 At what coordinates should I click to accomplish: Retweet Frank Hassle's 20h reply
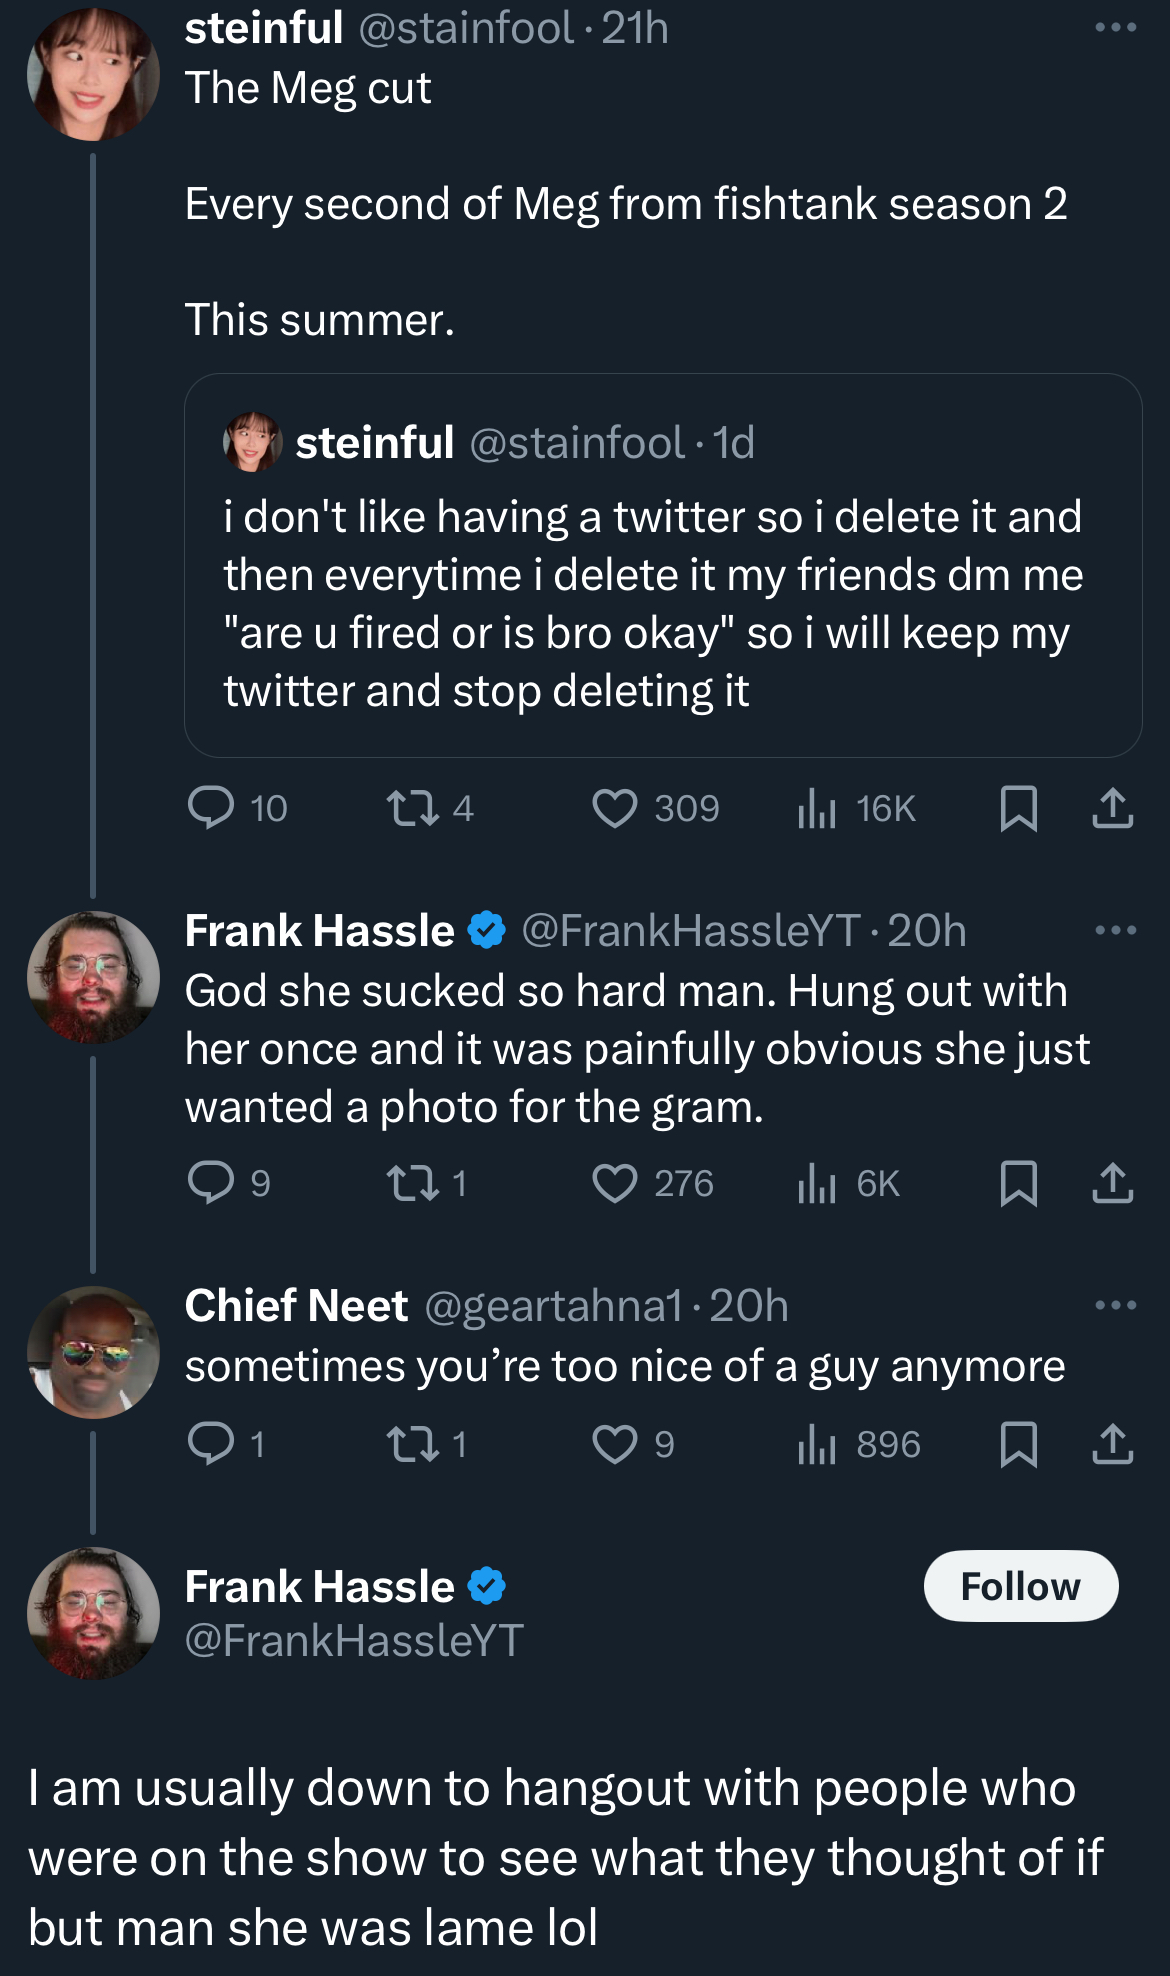point(412,1183)
